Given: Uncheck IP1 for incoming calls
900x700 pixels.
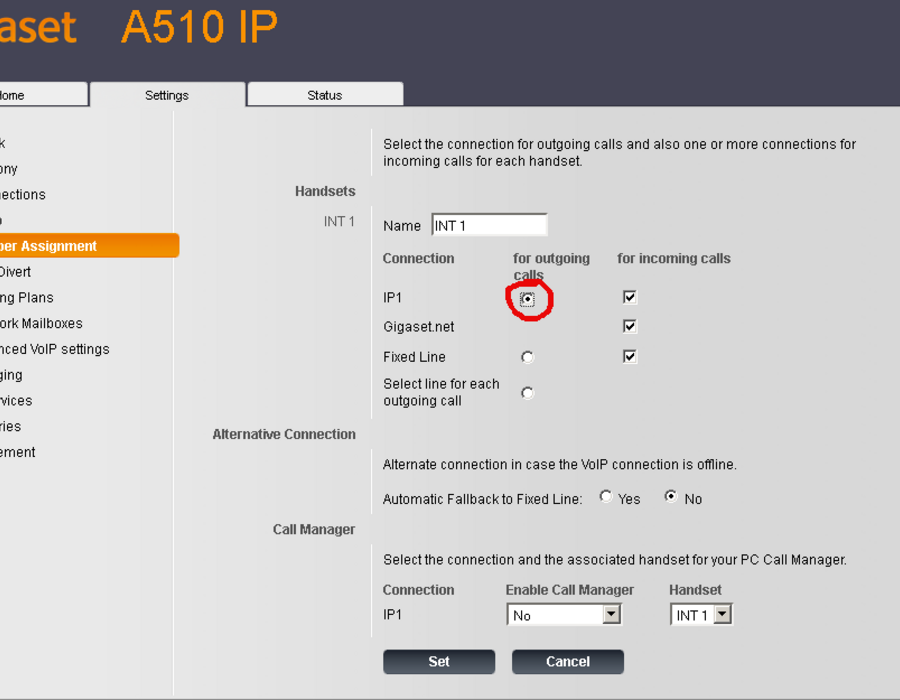Looking at the screenshot, I should click(x=630, y=297).
